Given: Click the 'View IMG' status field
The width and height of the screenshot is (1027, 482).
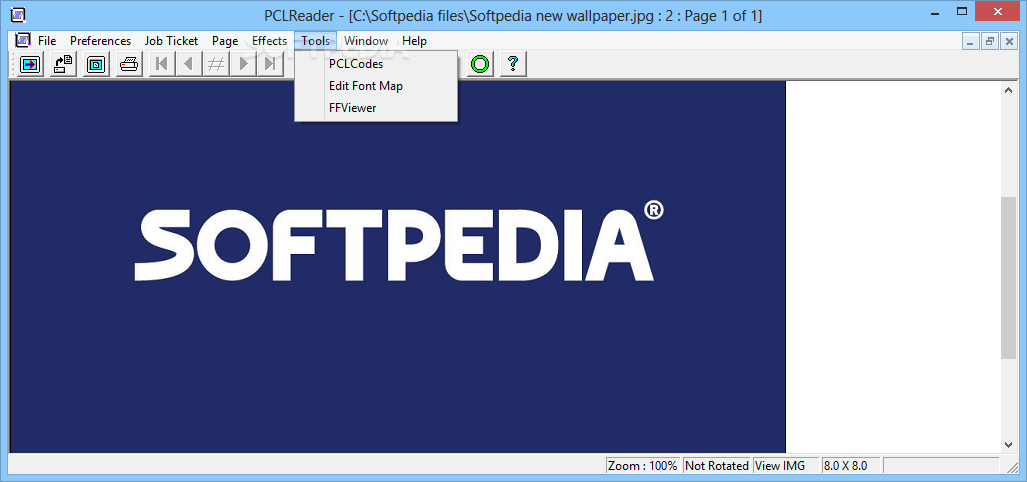Looking at the screenshot, I should [787, 466].
